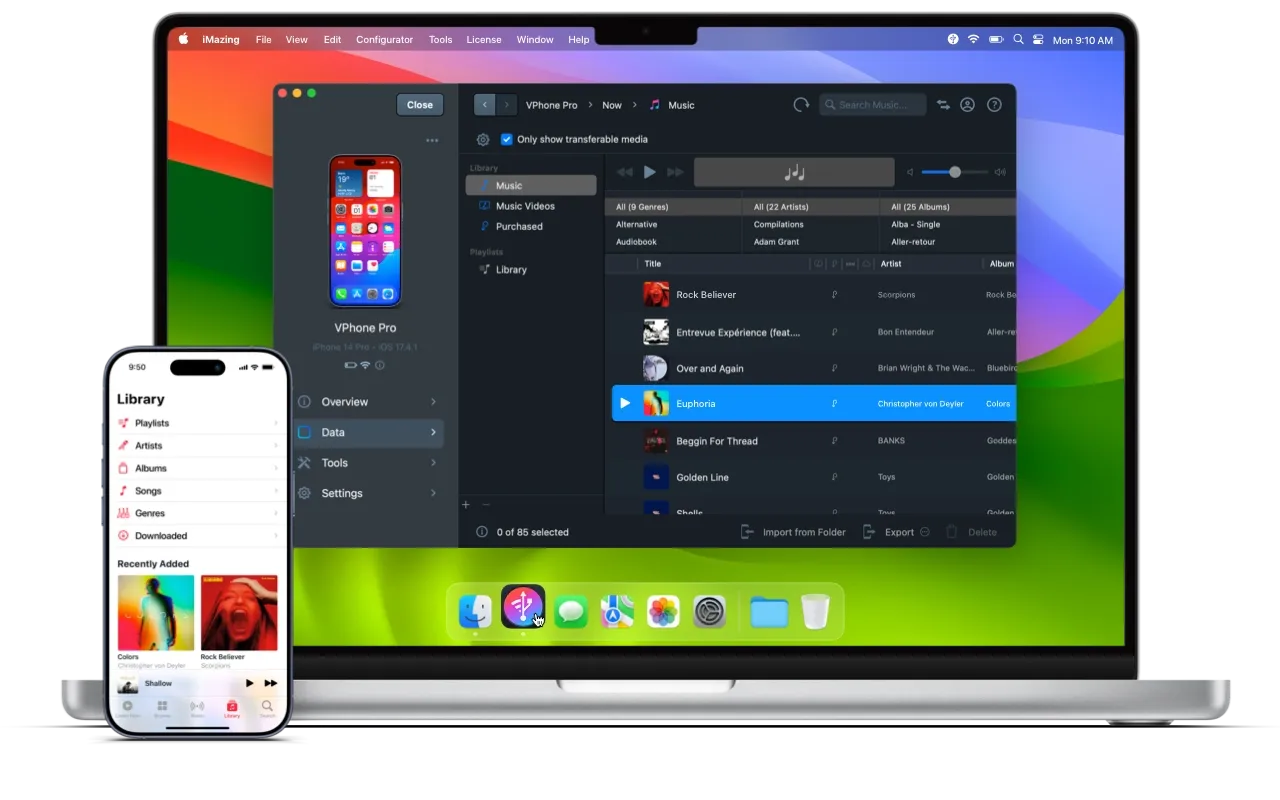Open the Configurator menu
The width and height of the screenshot is (1280, 800).
click(x=384, y=40)
